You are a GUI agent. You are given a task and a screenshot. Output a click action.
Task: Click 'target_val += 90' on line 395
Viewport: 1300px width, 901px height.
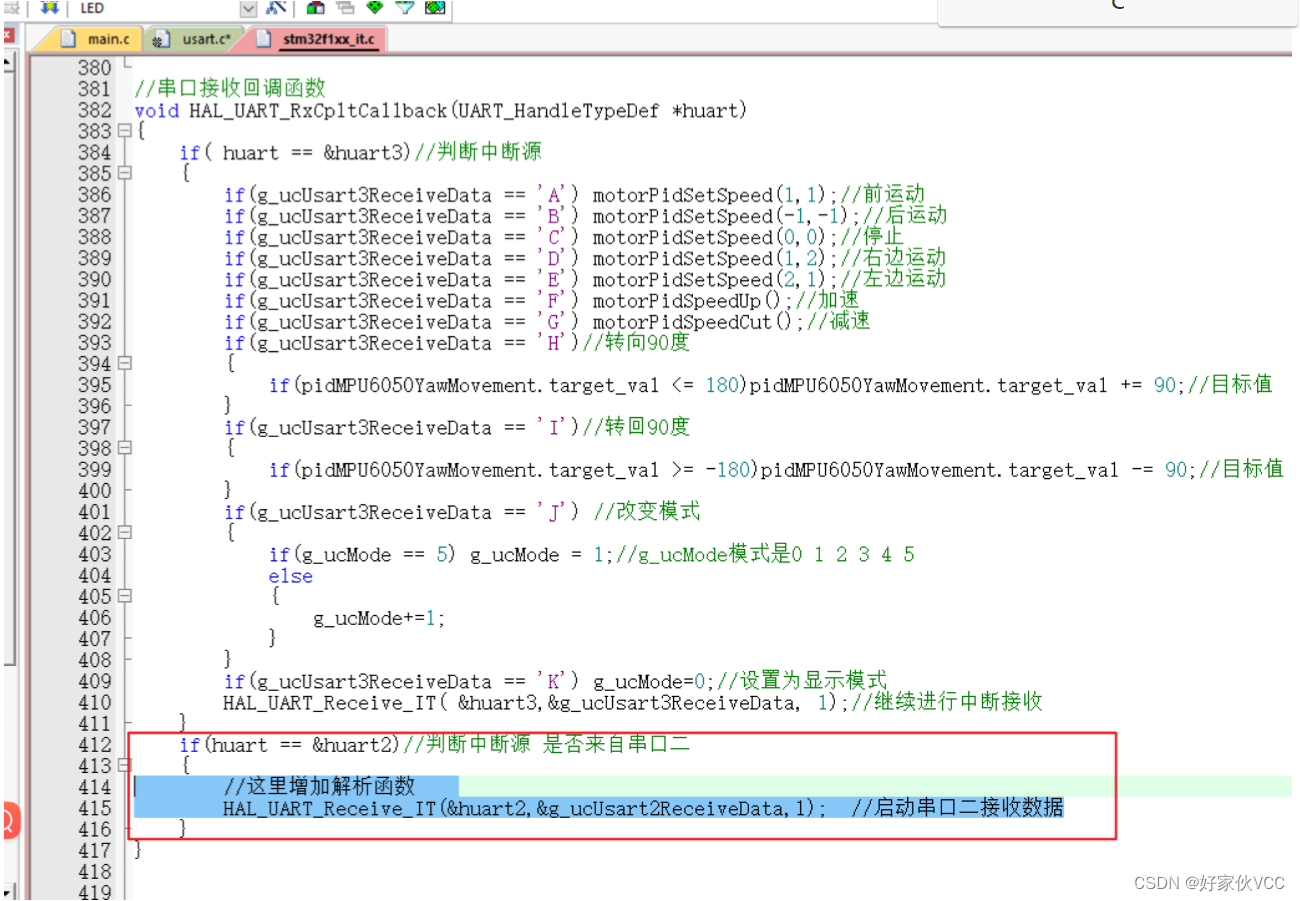pos(1082,385)
